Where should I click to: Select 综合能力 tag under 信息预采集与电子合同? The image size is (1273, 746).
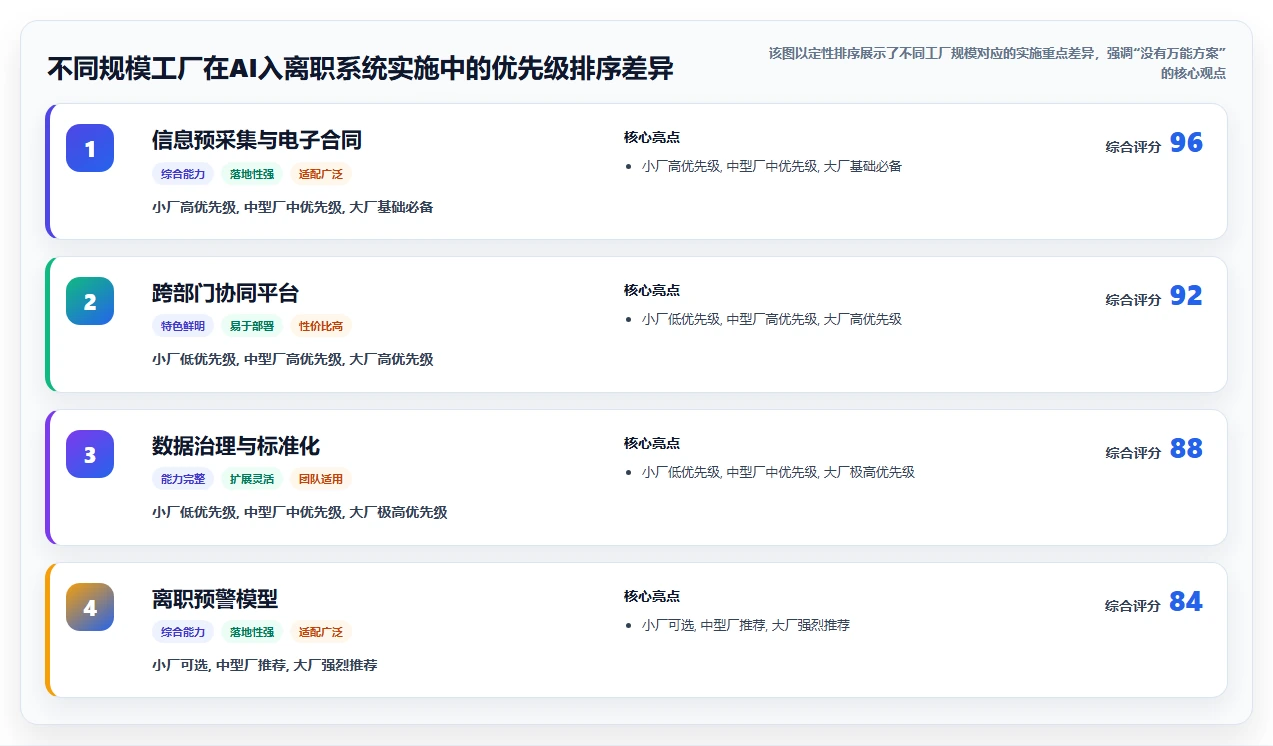[x=183, y=174]
